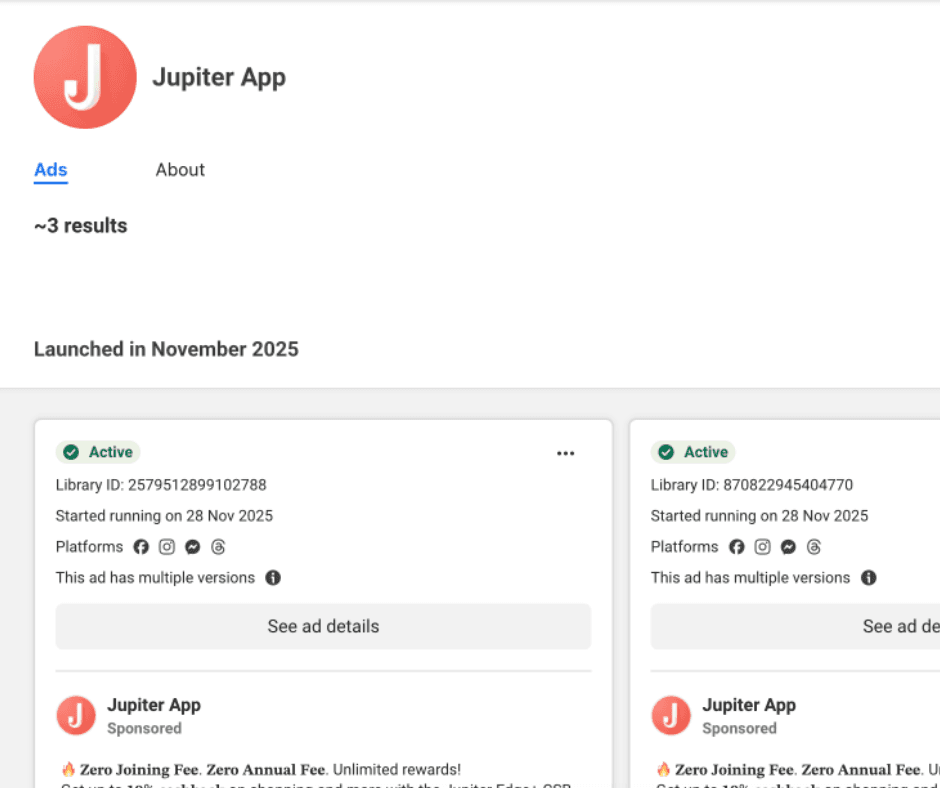Click the fire emoji in the ad copy
The height and width of the screenshot is (788, 940).
coord(65,769)
